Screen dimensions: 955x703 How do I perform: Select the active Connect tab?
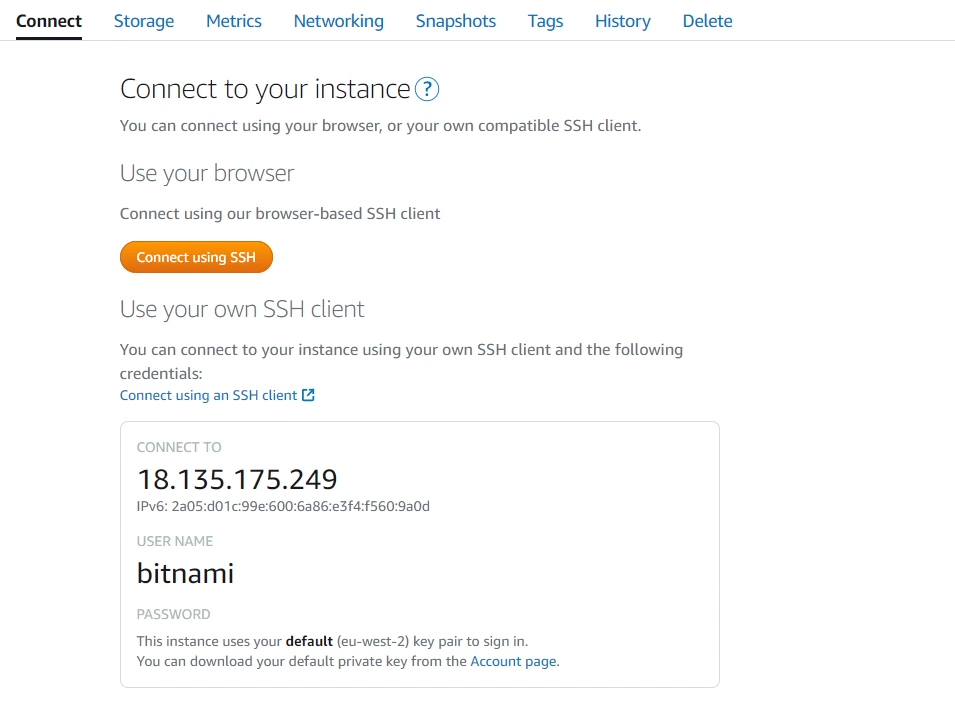[x=49, y=21]
